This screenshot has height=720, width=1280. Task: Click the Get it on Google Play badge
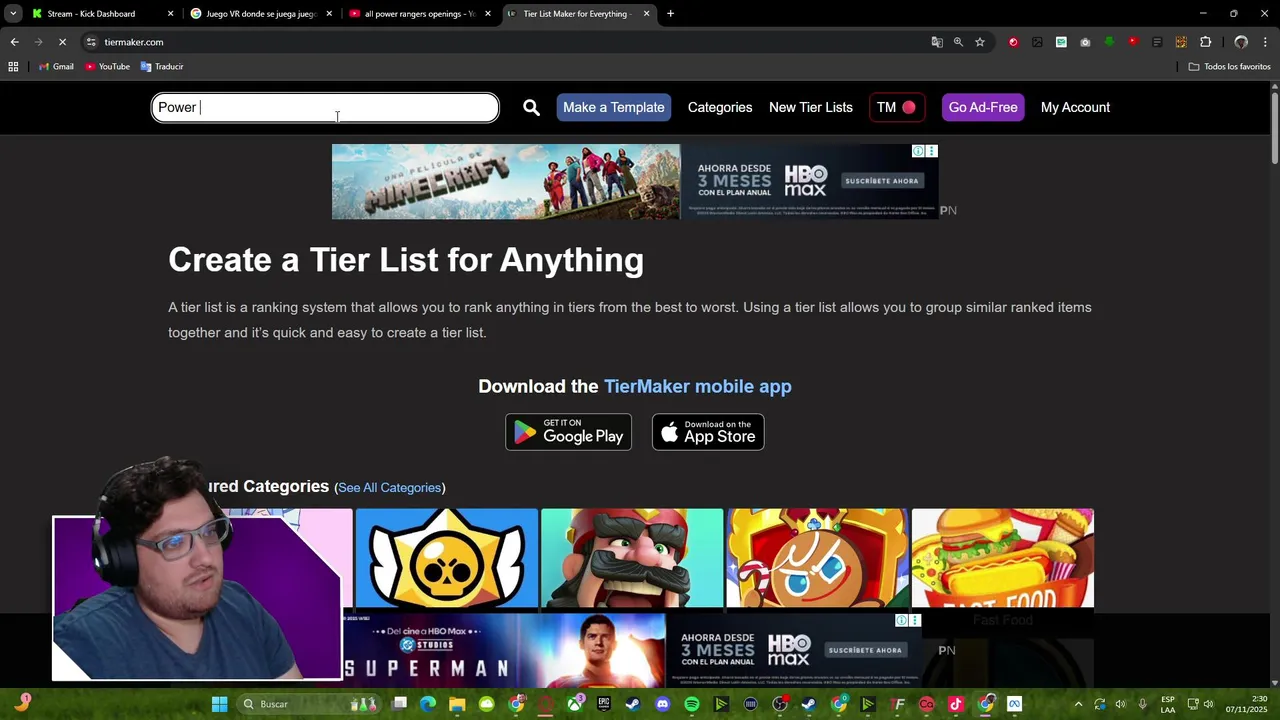pyautogui.click(x=568, y=432)
